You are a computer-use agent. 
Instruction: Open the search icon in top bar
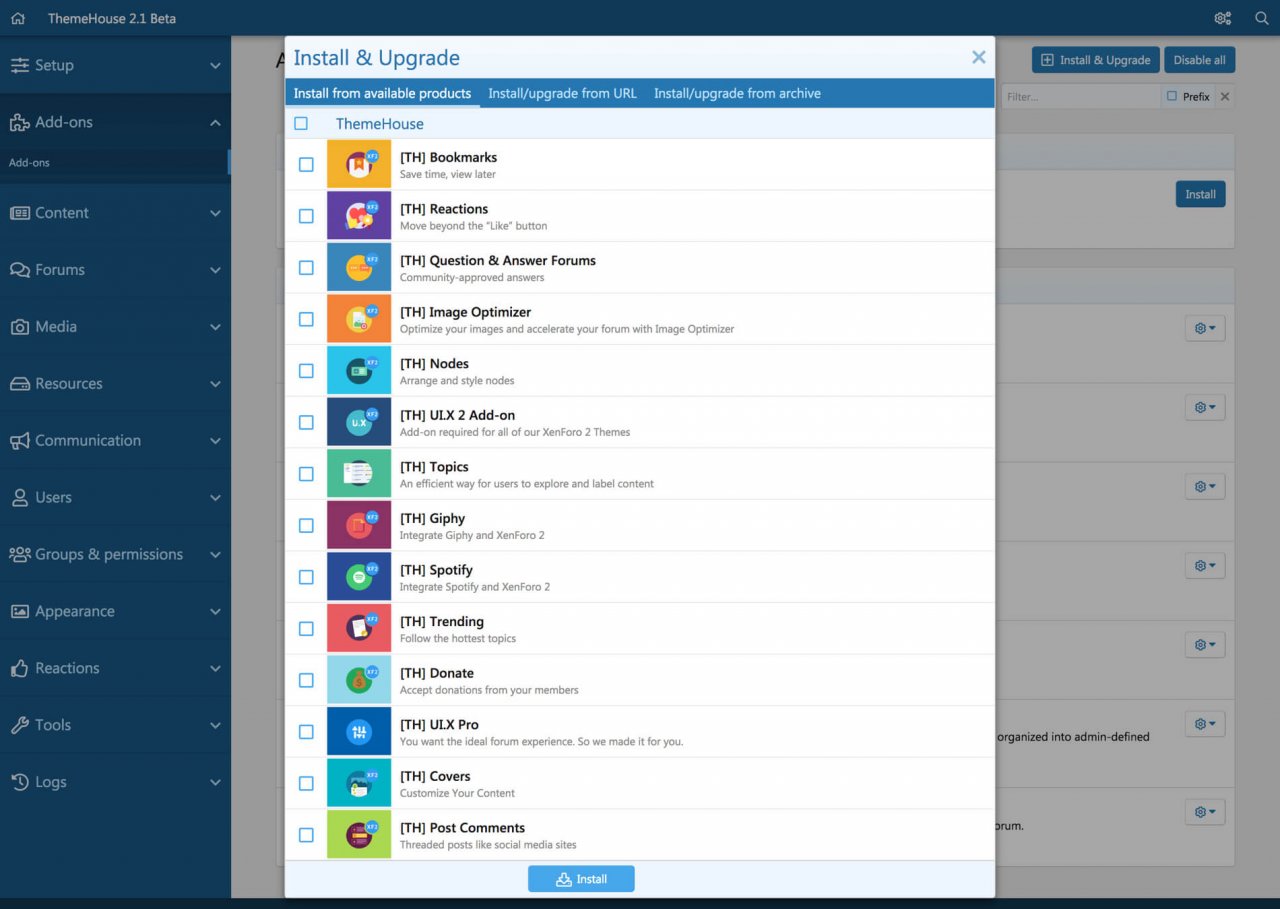click(x=1261, y=18)
